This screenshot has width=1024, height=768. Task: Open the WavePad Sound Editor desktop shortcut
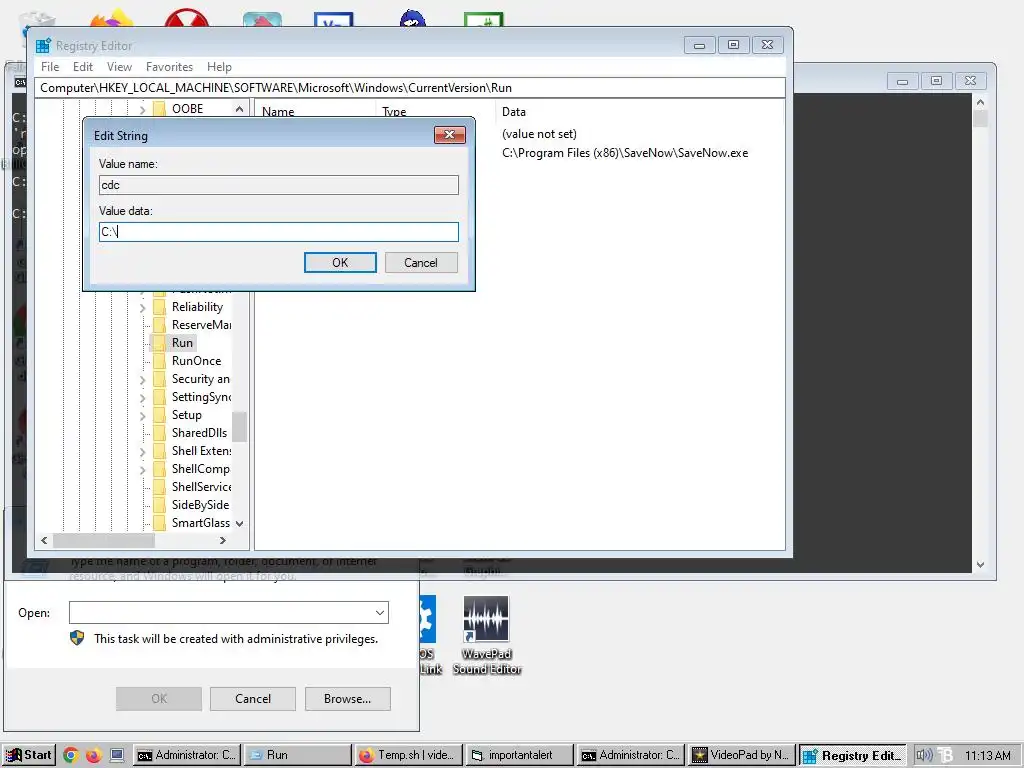[486, 635]
